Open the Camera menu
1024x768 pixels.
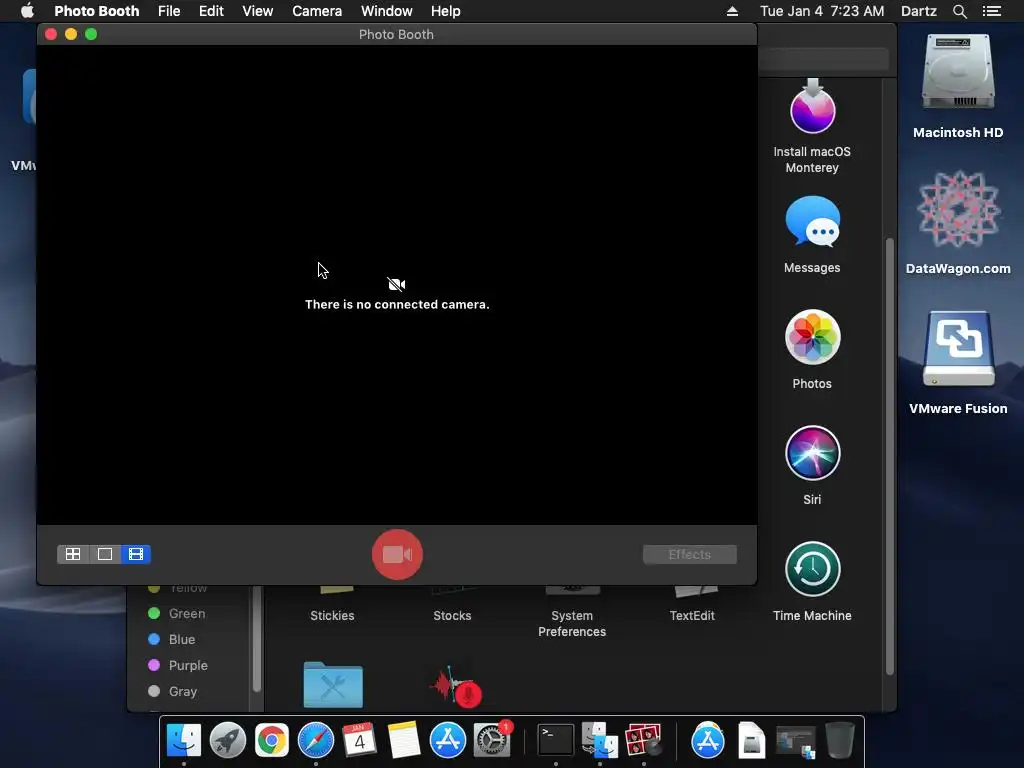[317, 11]
